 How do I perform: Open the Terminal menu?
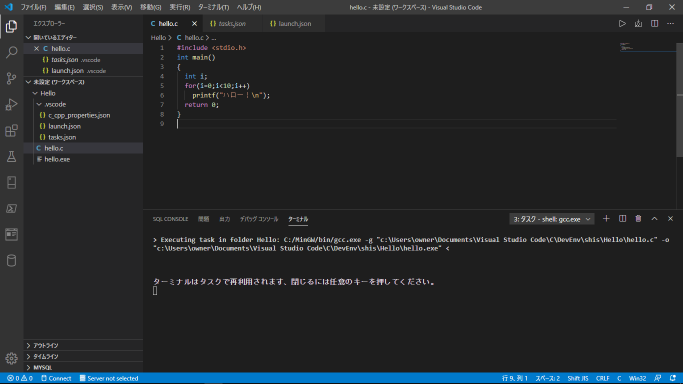pos(213,7)
